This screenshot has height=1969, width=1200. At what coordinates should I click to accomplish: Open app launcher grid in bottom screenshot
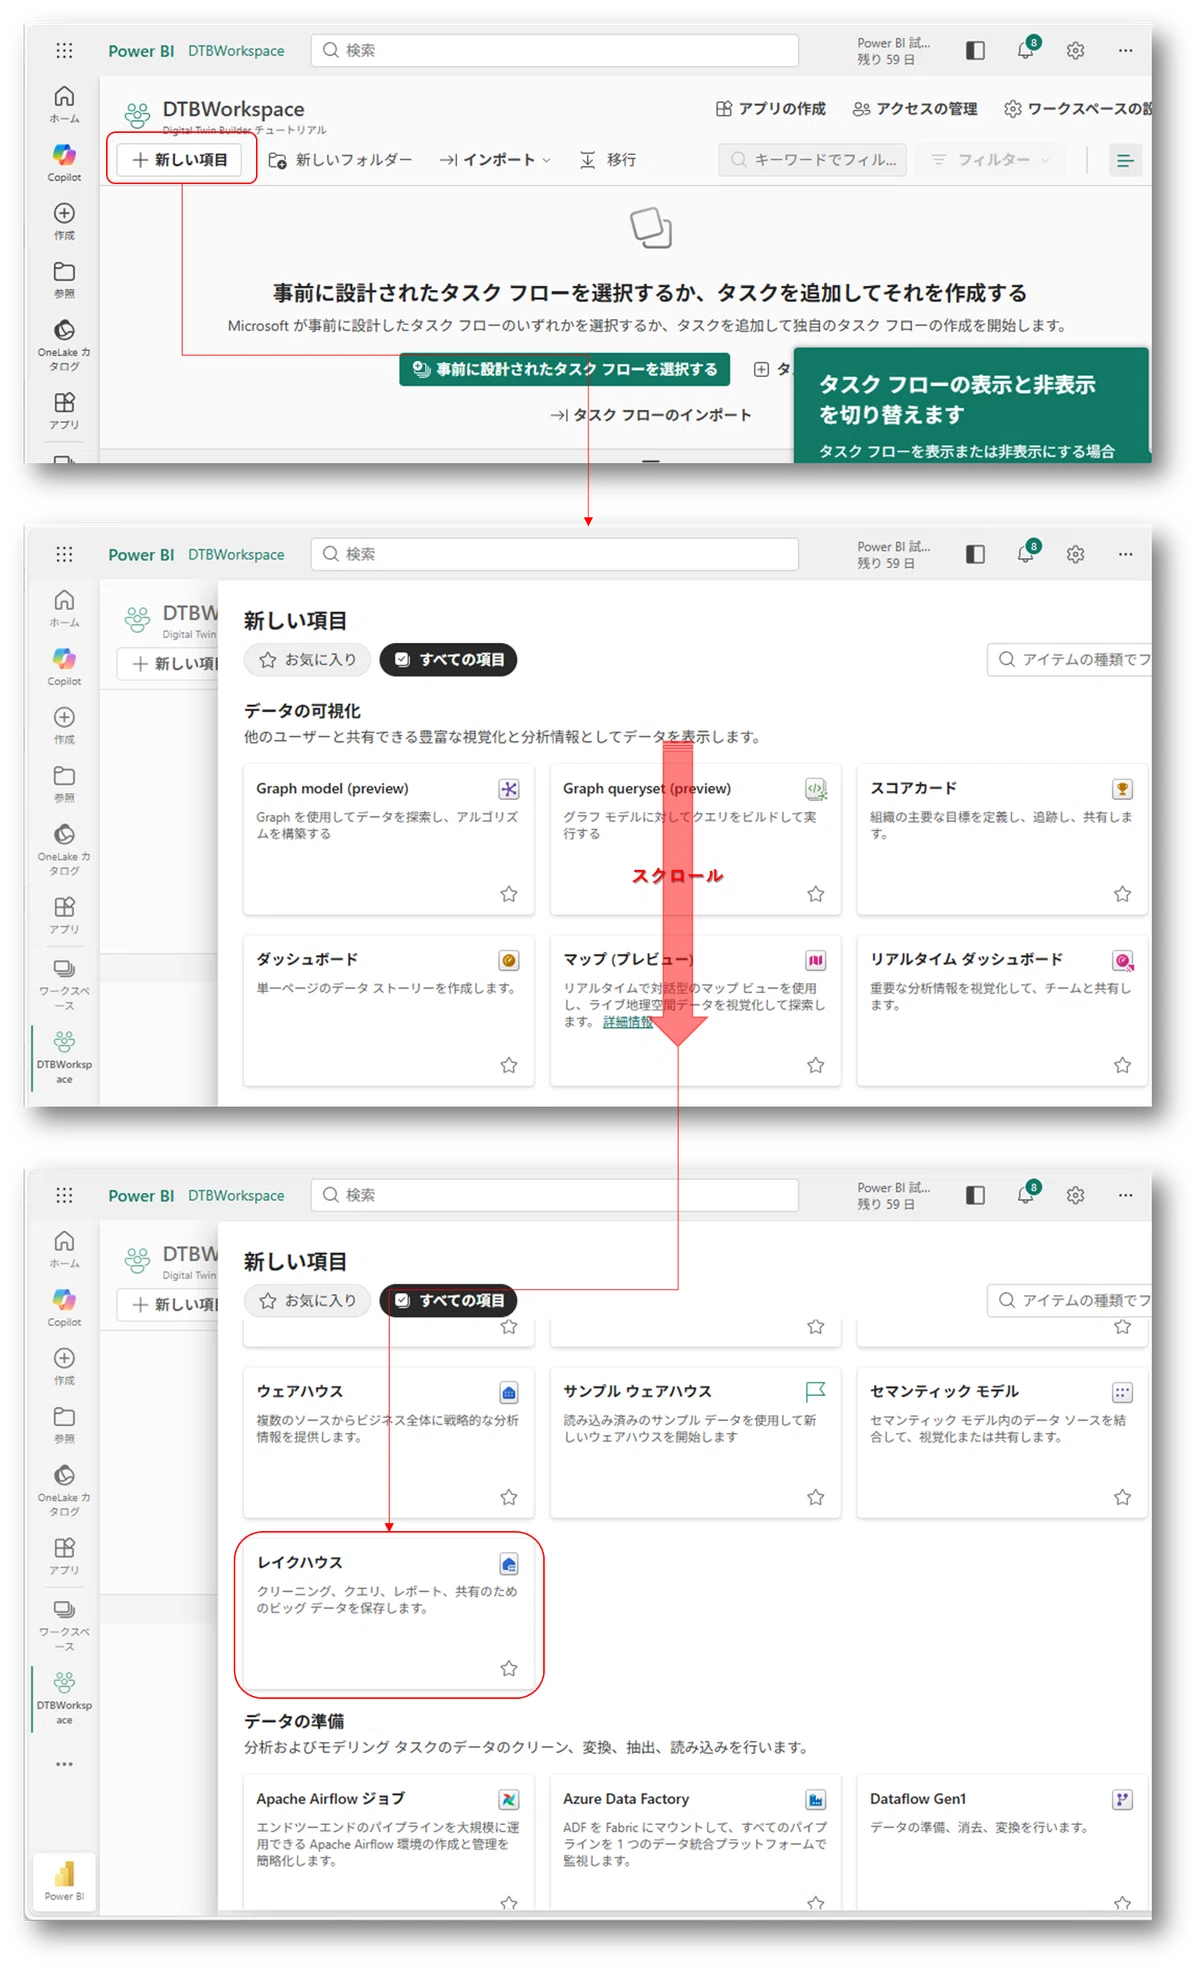[x=64, y=1194]
